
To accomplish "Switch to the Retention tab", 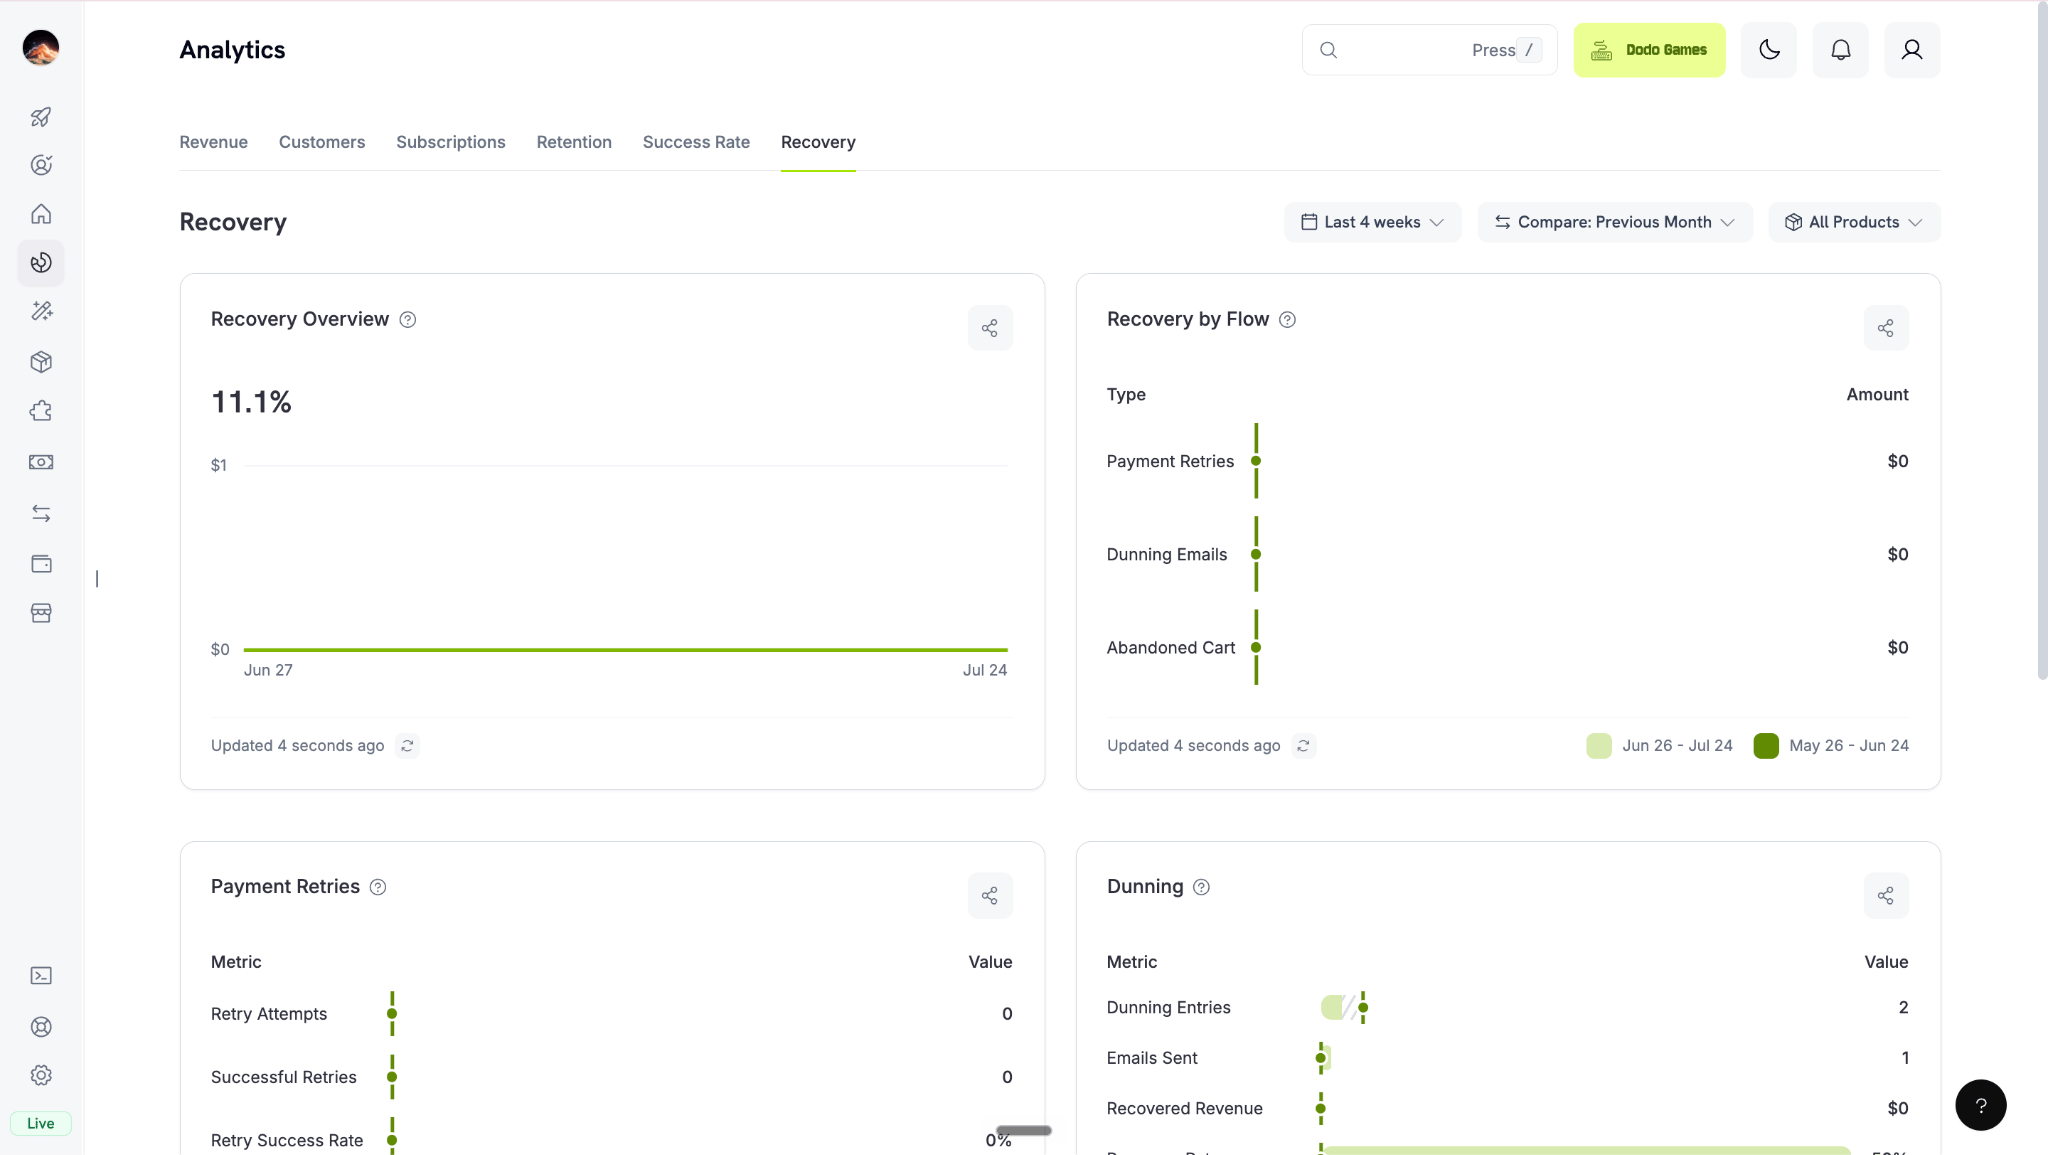I will pyautogui.click(x=574, y=142).
